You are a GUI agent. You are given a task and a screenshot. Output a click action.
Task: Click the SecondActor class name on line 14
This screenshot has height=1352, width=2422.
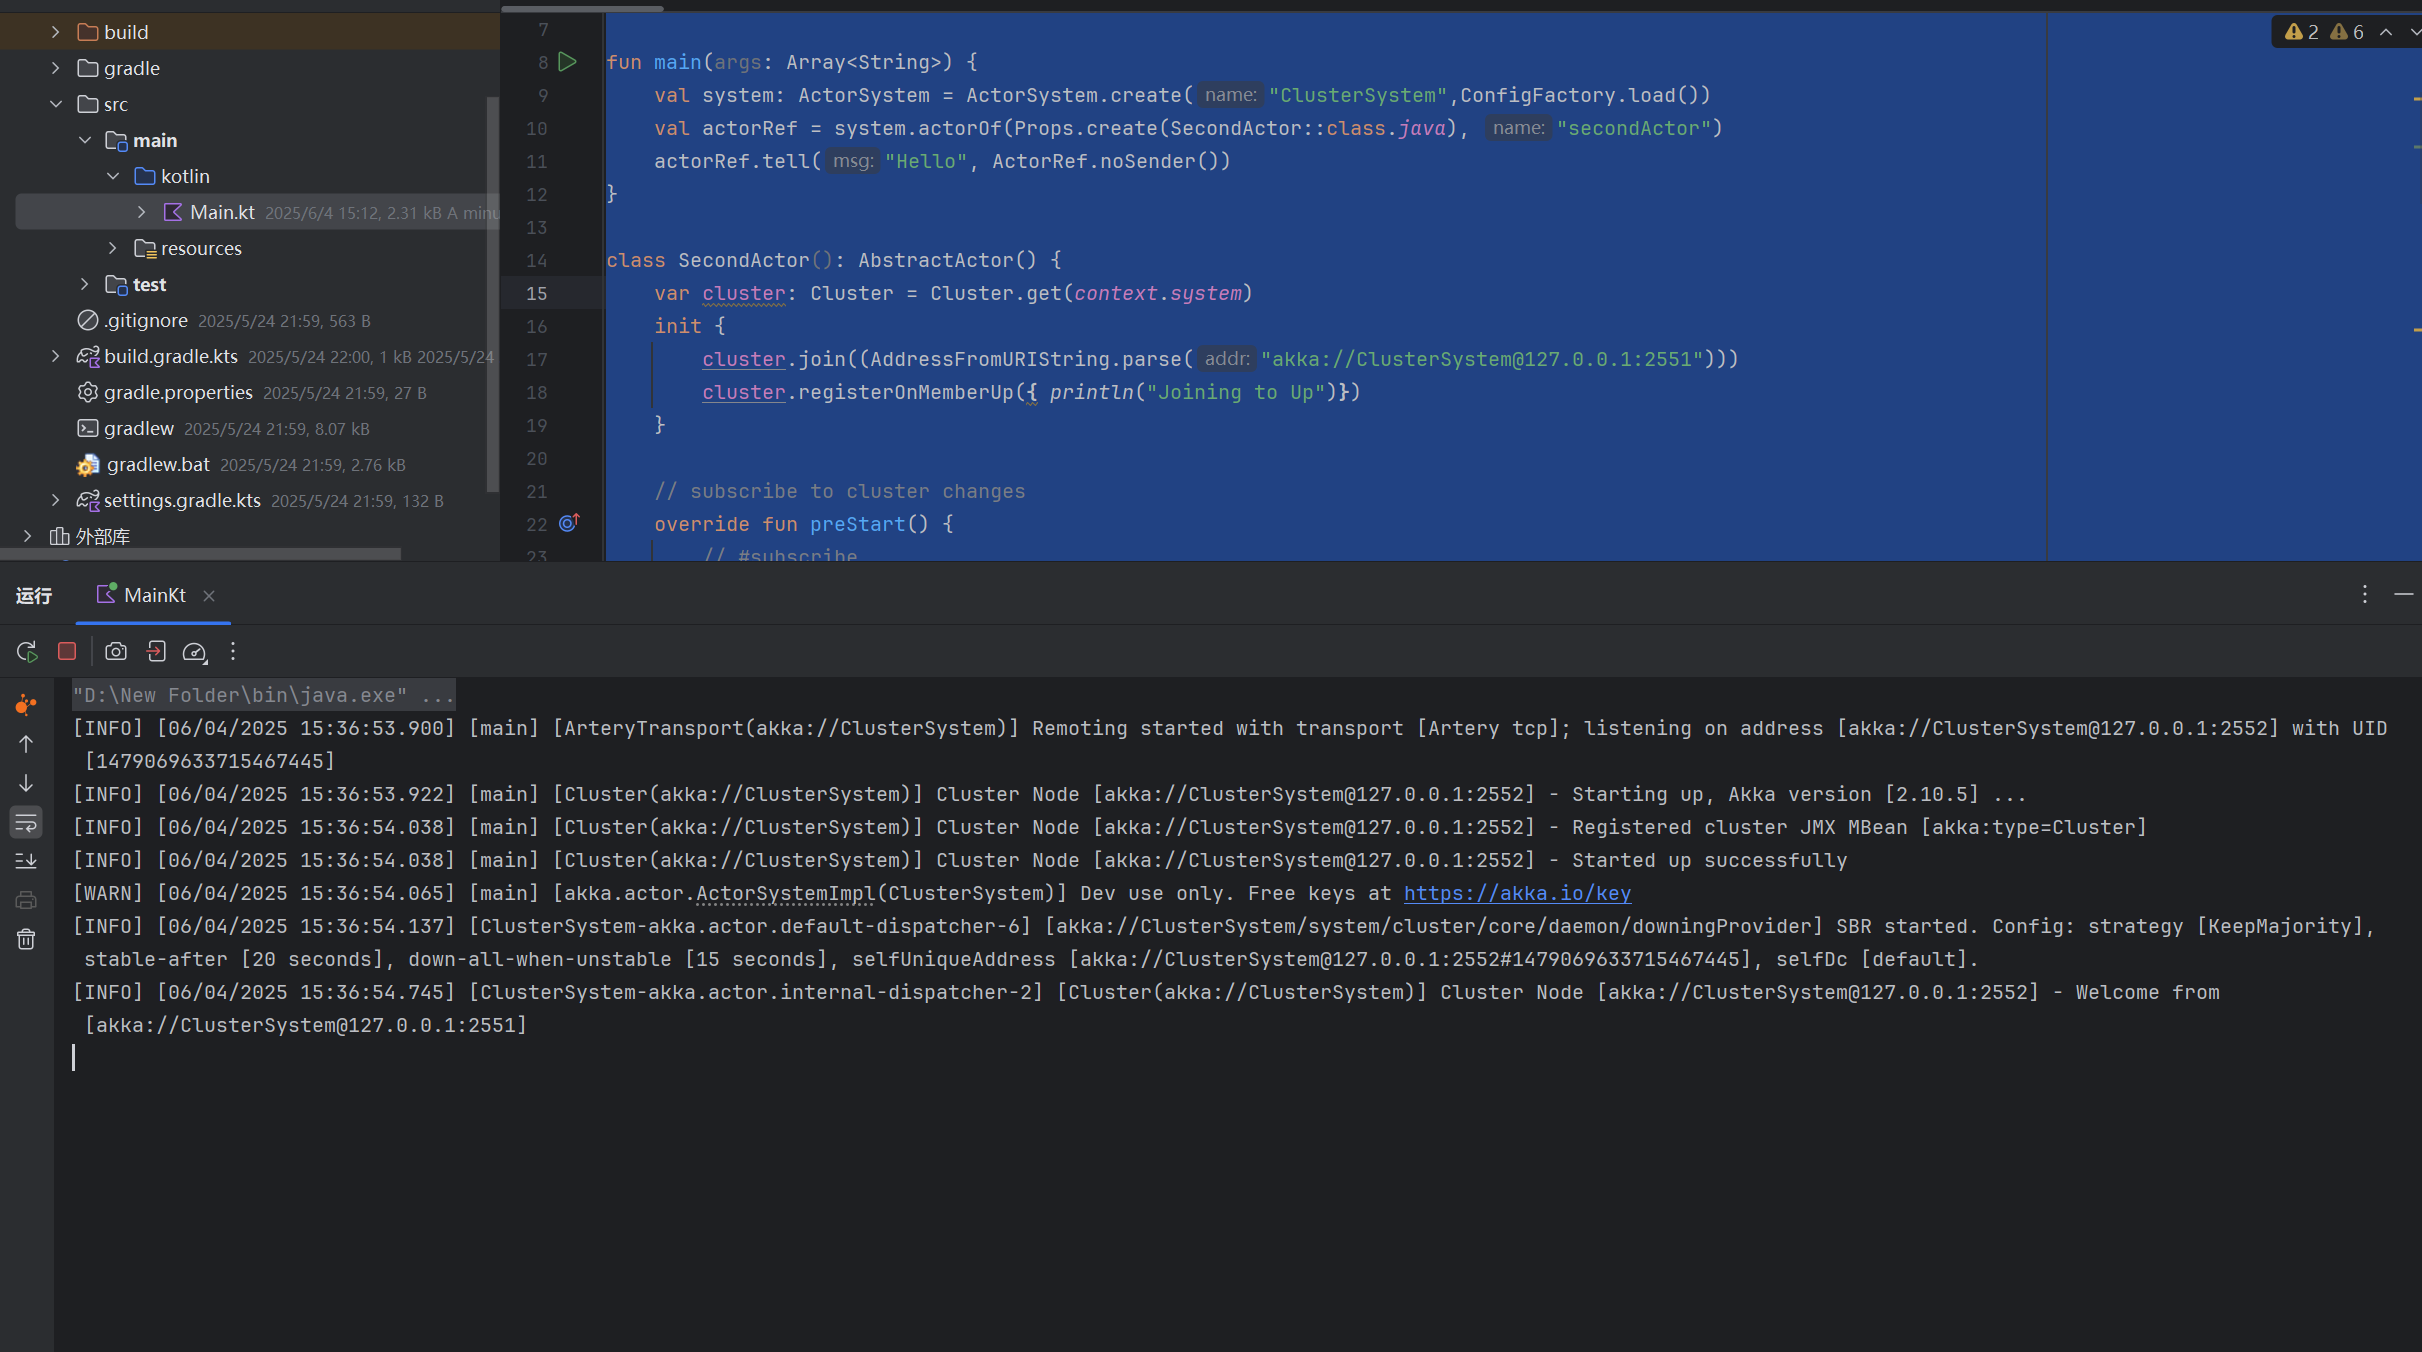click(x=744, y=260)
